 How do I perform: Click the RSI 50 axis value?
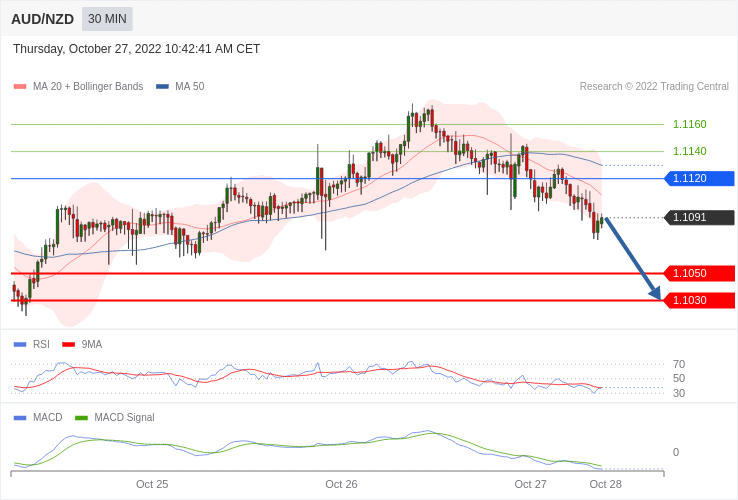coord(679,379)
